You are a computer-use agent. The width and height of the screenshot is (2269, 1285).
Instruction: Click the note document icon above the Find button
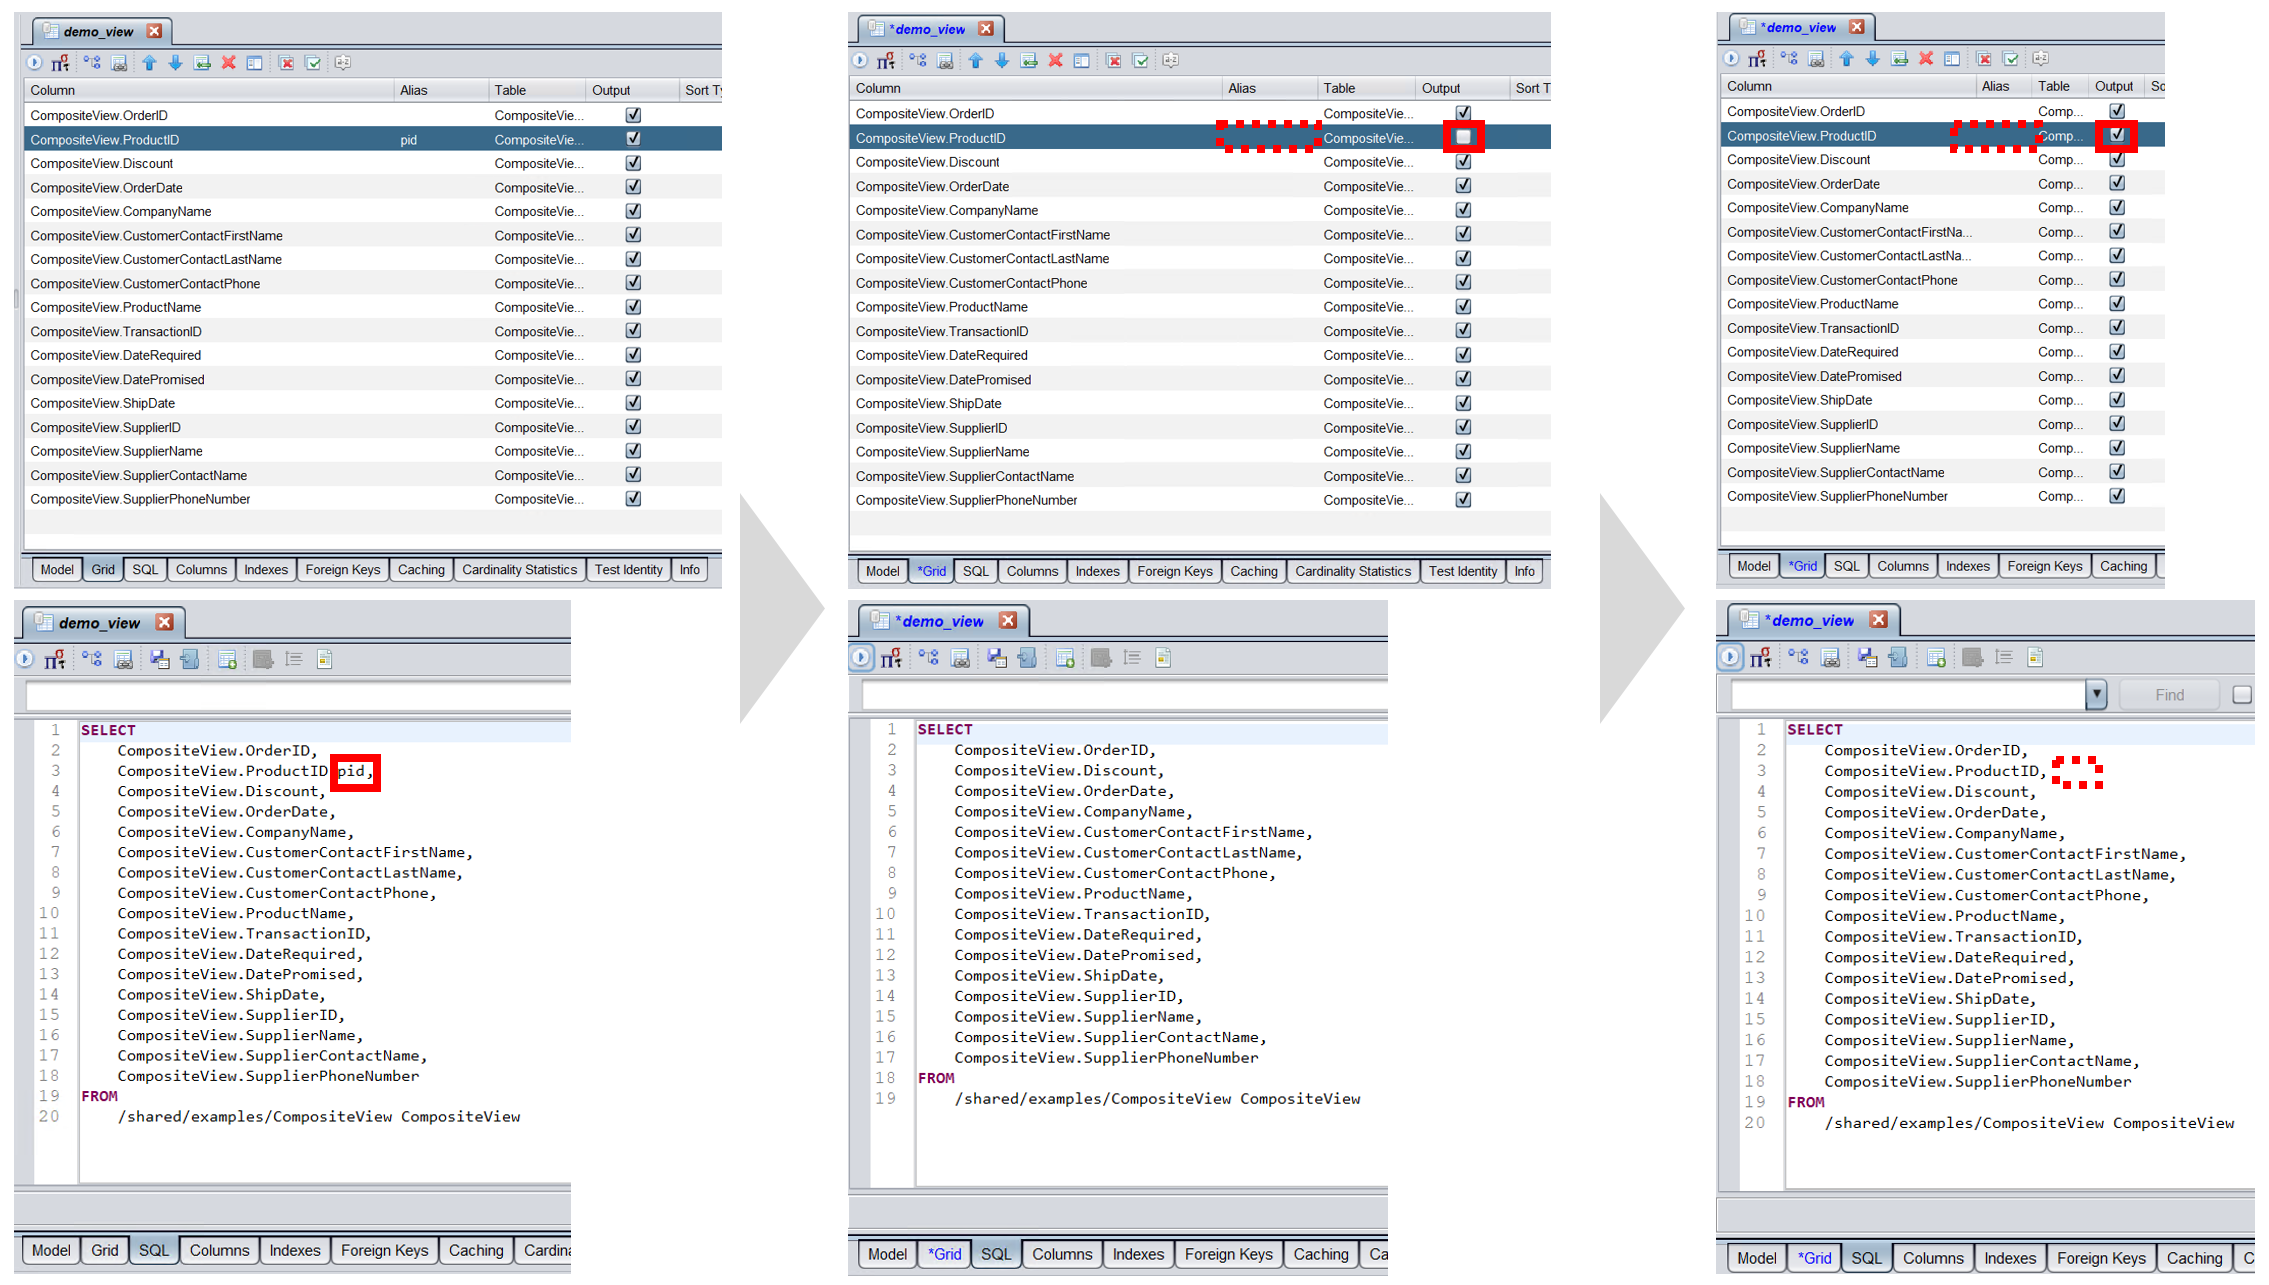2035,658
